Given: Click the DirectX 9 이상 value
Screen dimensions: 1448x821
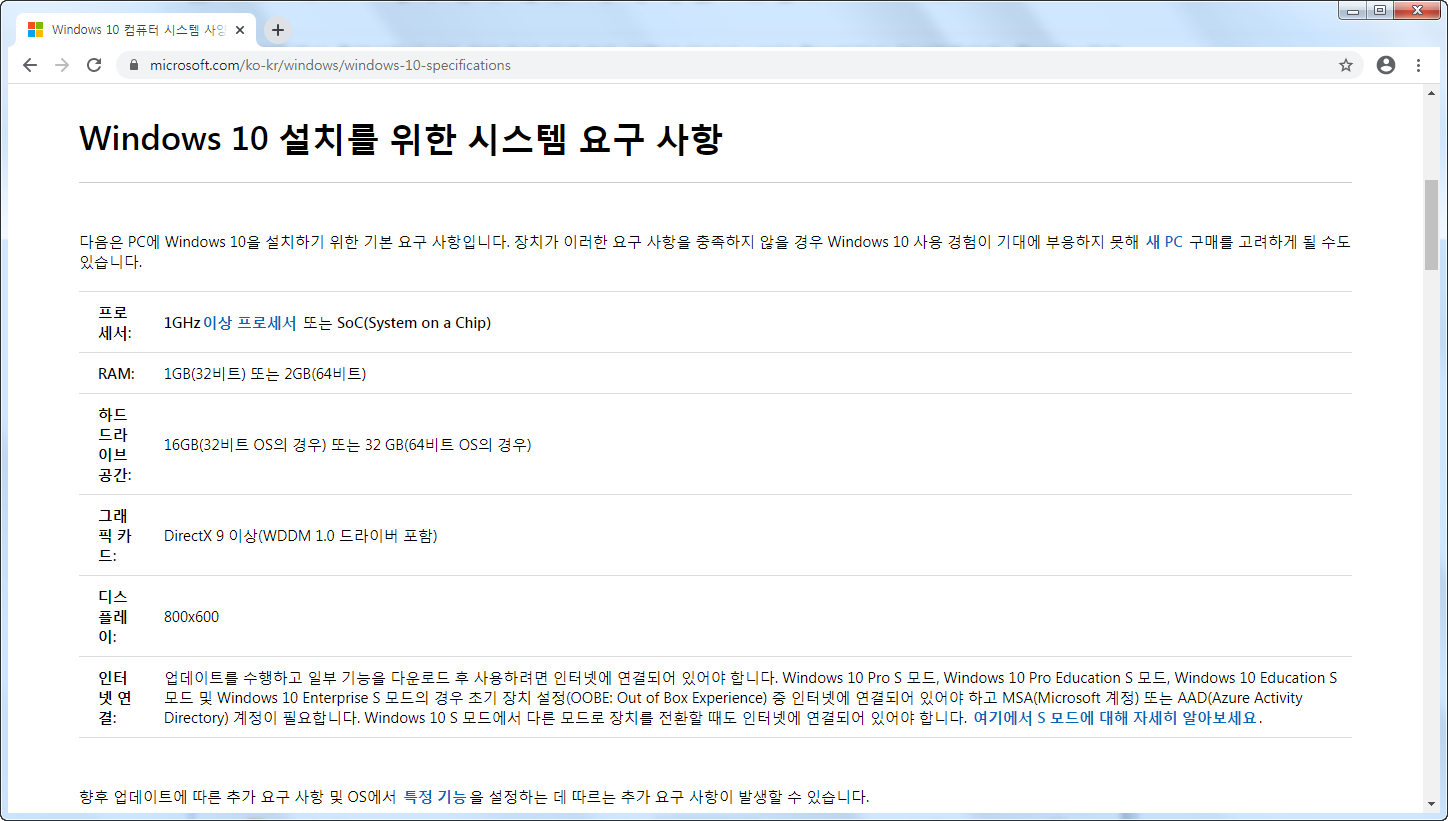Looking at the screenshot, I should tap(301, 536).
